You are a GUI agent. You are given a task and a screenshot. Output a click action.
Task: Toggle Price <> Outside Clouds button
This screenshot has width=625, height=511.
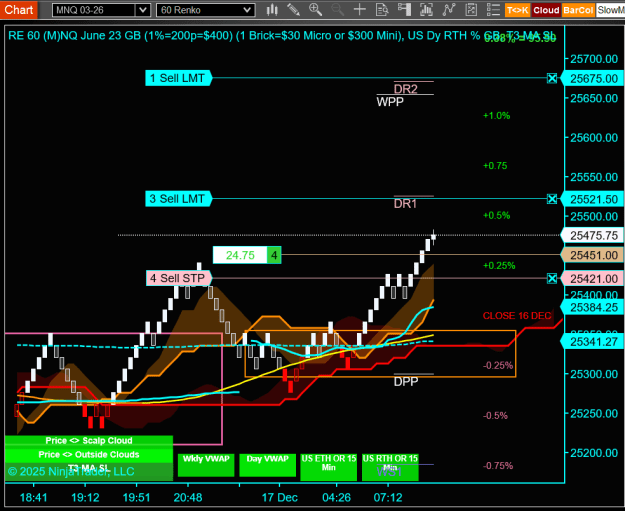pyautogui.click(x=89, y=455)
